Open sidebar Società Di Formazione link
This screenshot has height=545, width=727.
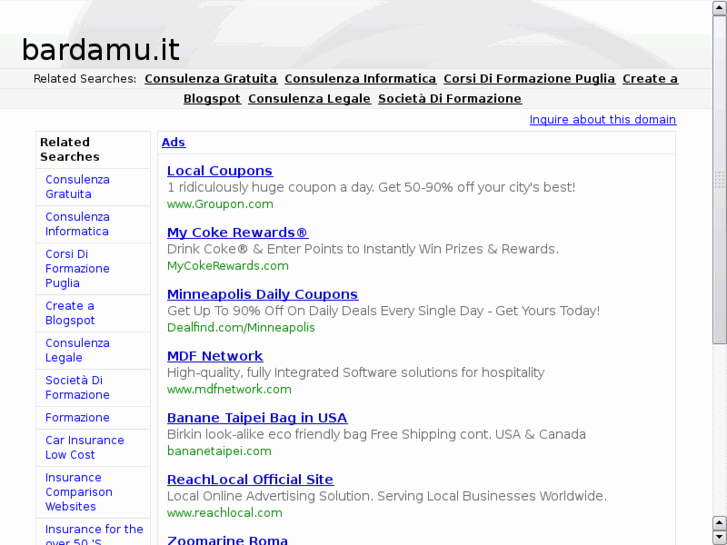[x=77, y=387]
